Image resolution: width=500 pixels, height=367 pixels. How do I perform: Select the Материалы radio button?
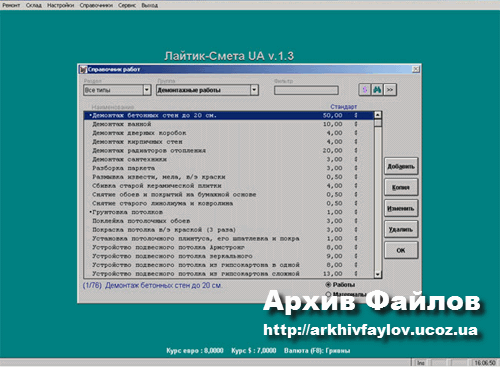coord(328,294)
